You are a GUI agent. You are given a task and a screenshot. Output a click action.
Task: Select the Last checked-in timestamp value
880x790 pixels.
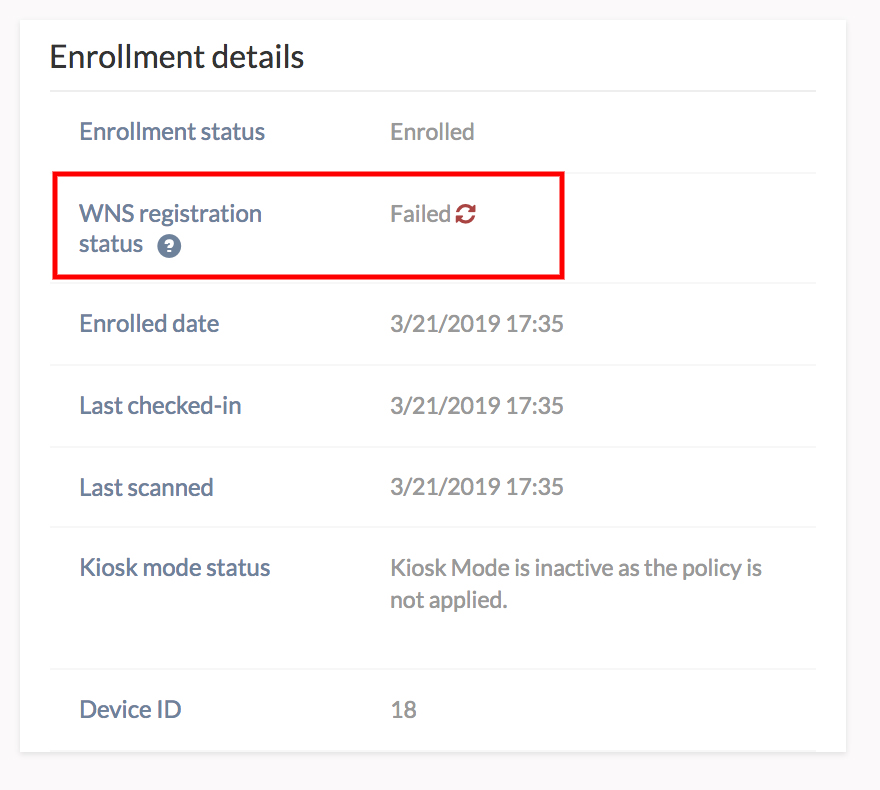click(476, 406)
